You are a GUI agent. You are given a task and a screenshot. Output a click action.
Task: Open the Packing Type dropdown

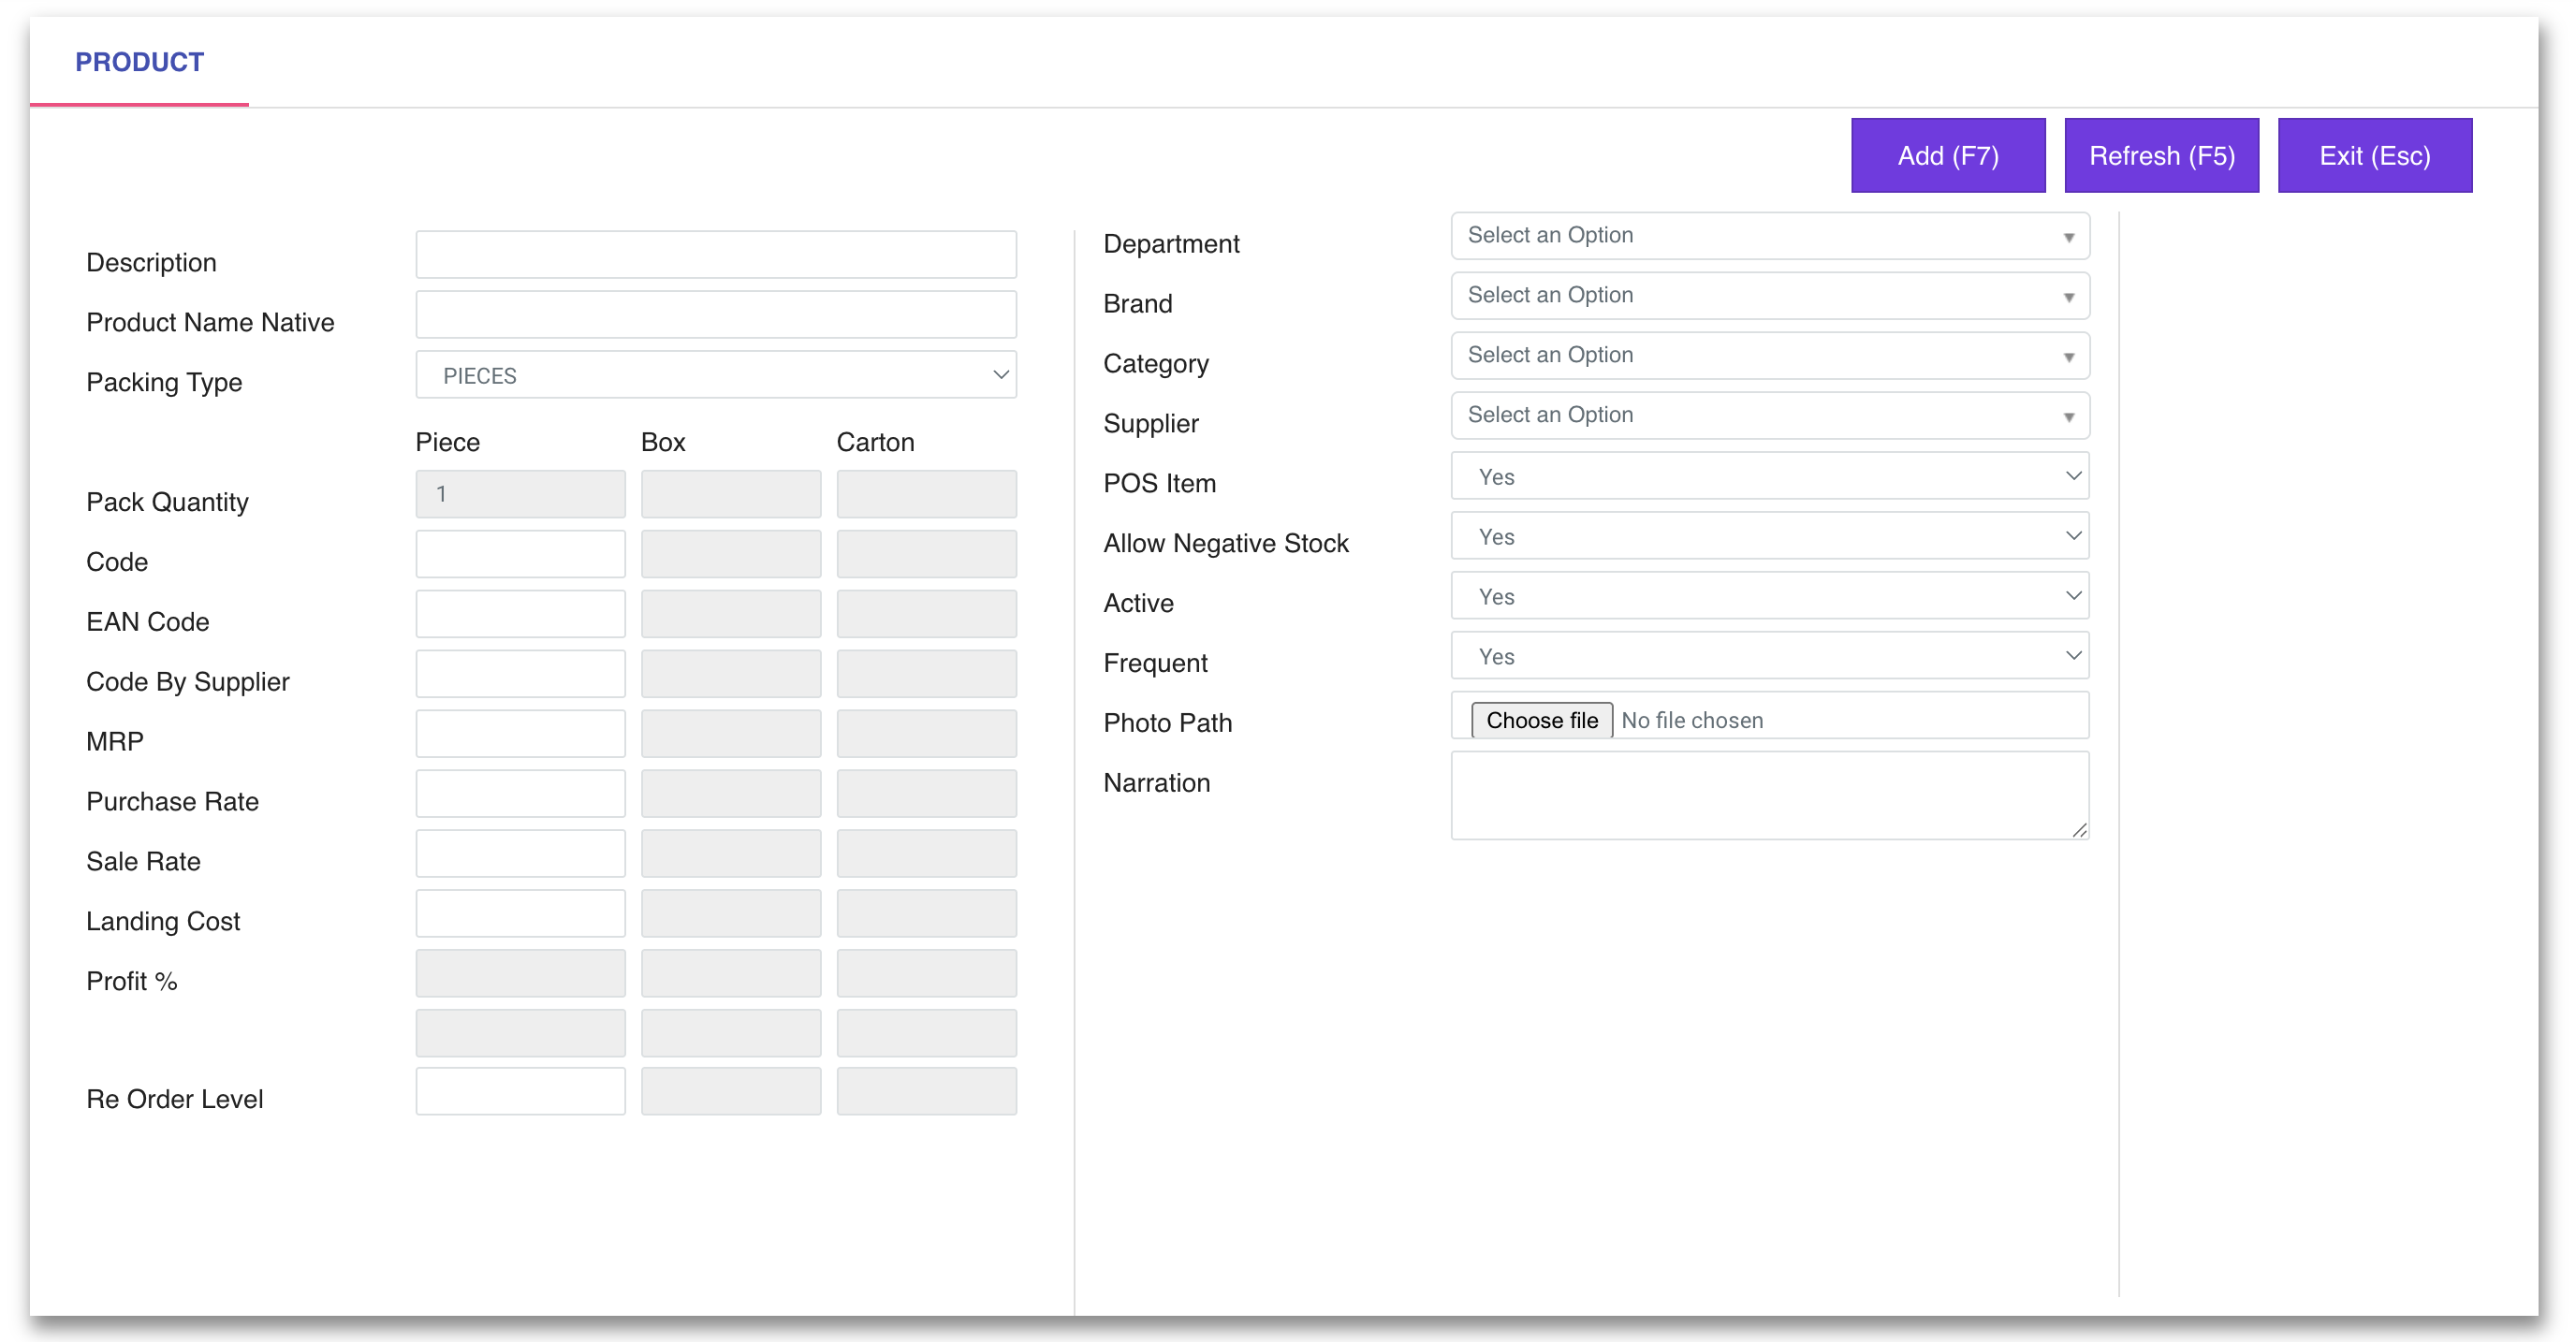coord(715,374)
